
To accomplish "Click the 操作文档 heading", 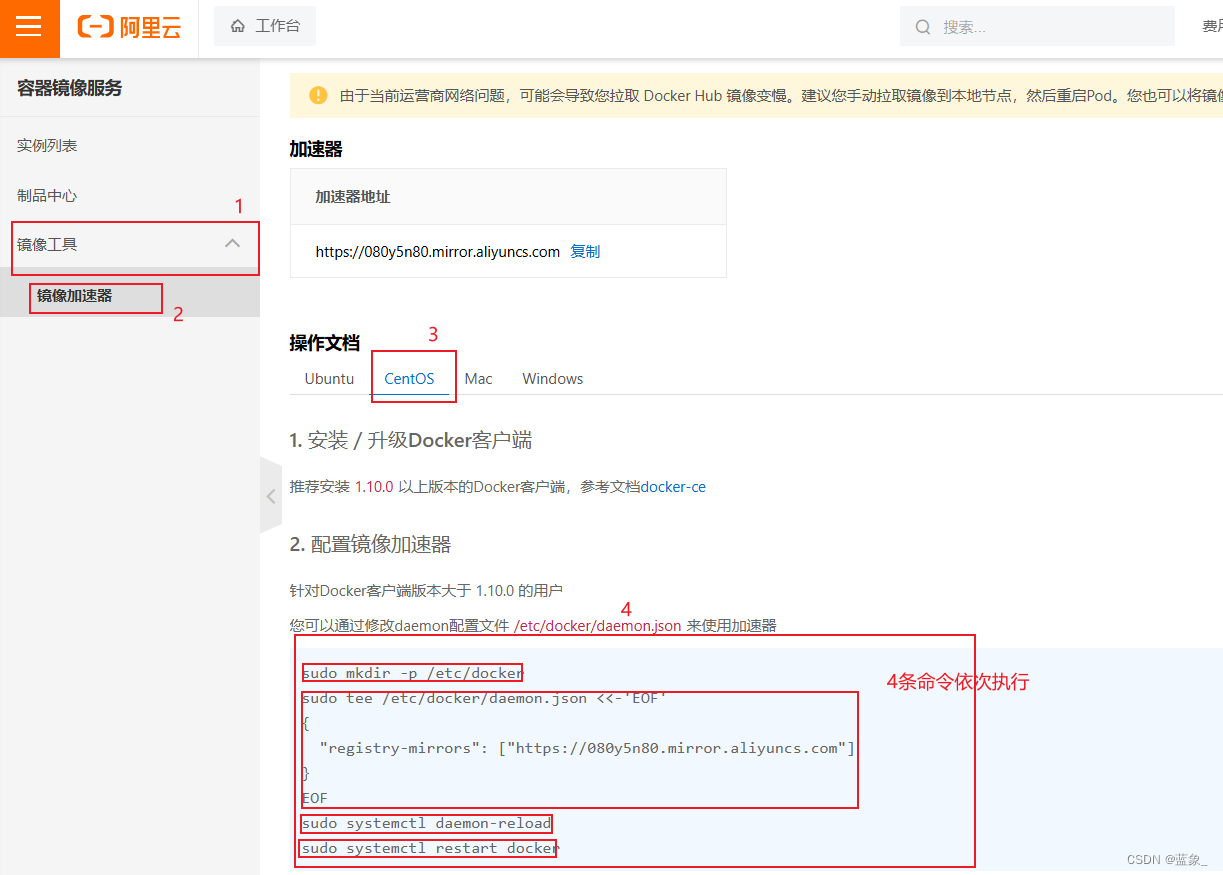I will point(324,343).
